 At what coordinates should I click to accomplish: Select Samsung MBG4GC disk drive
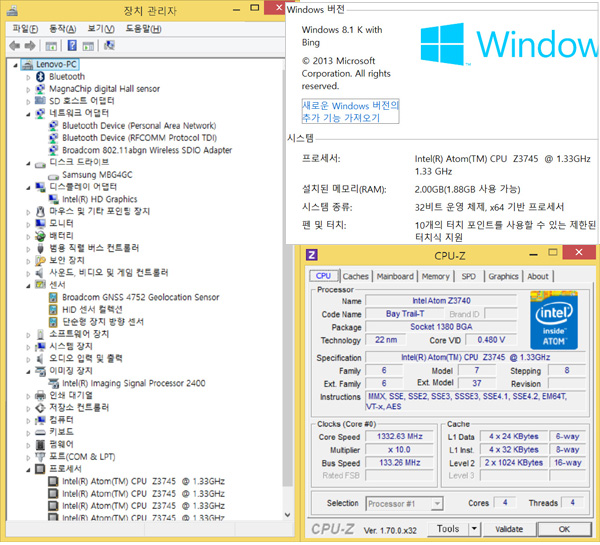[102, 174]
